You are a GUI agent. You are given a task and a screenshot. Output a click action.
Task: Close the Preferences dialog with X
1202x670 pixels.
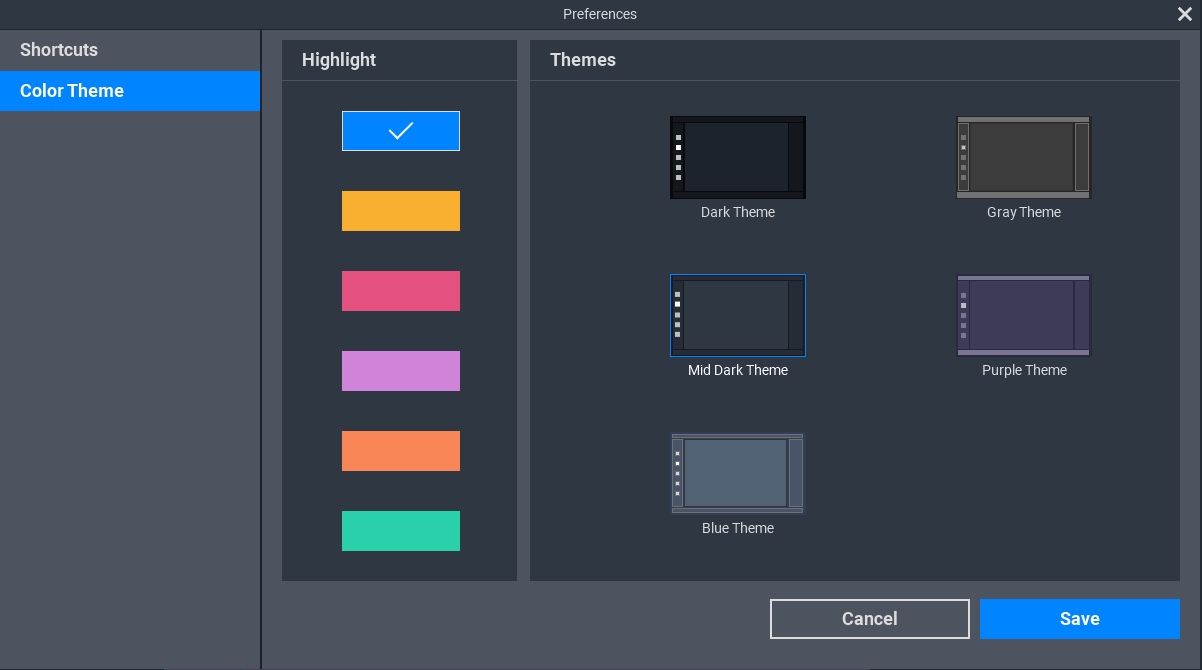1185,14
